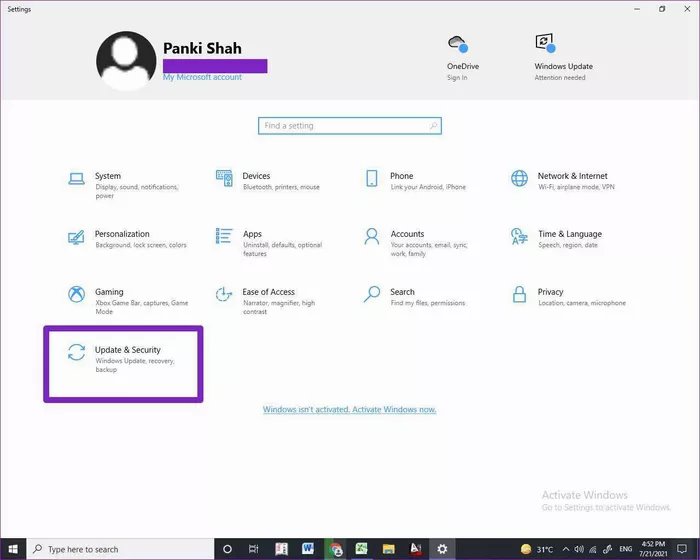Open File Explorer from the taskbar
The image size is (700, 560).
[x=388, y=549]
